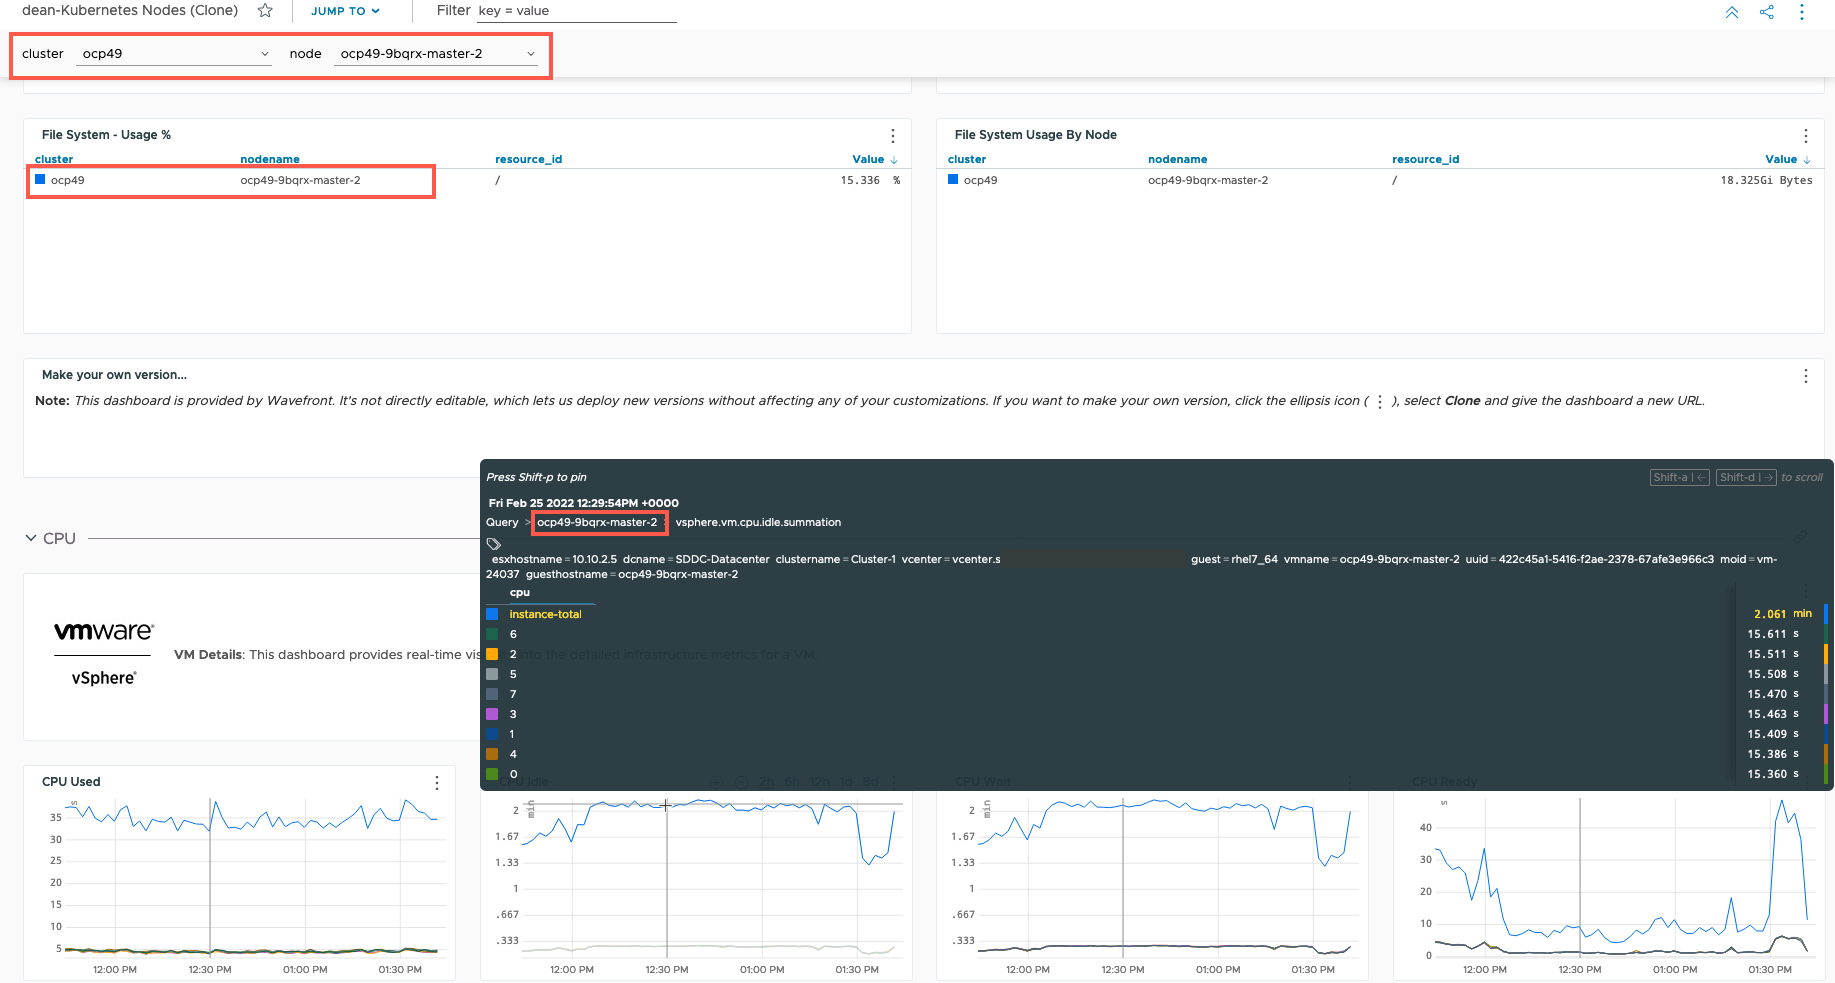Click the blue ocp49 swatch in Usage By Node table
Image resolution: width=1835 pixels, height=983 pixels.
point(953,180)
